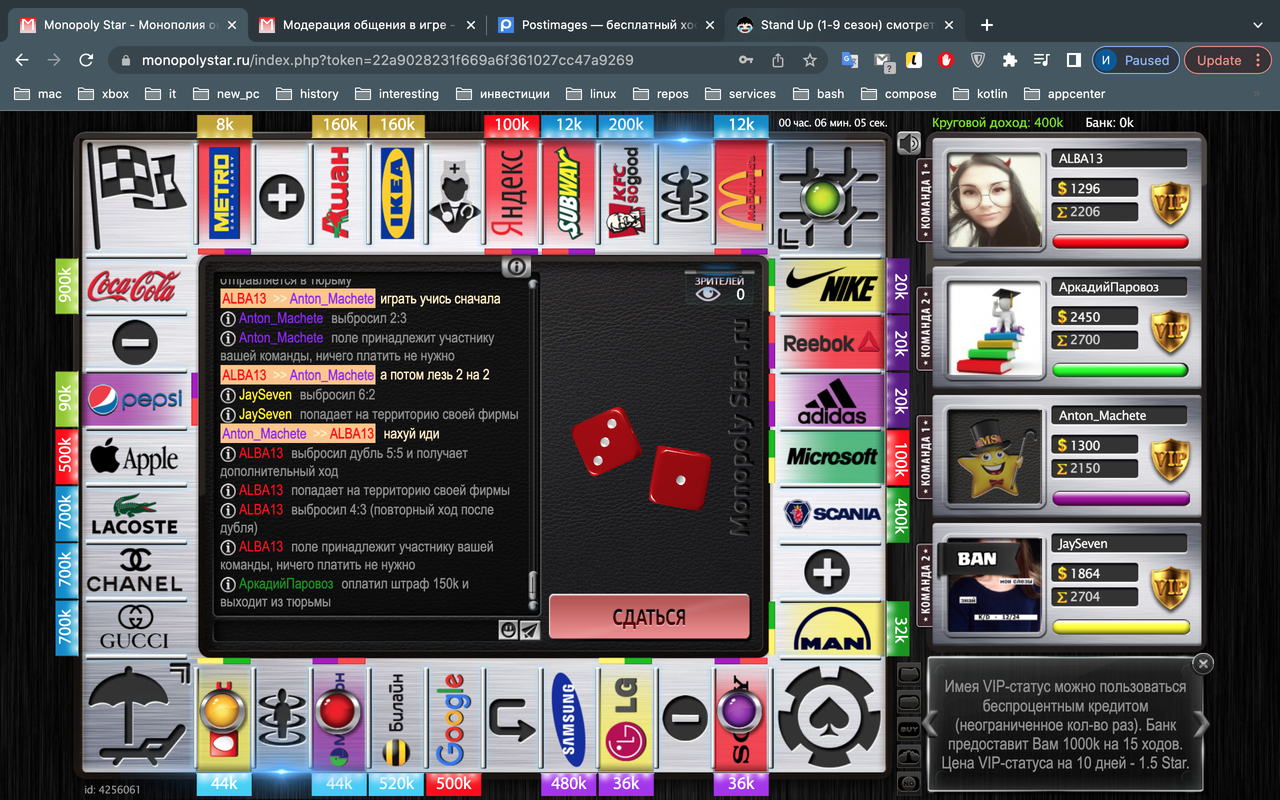This screenshot has width=1280, height=800.
Task: Click the beach umbrella corner cell
Action: point(138,718)
